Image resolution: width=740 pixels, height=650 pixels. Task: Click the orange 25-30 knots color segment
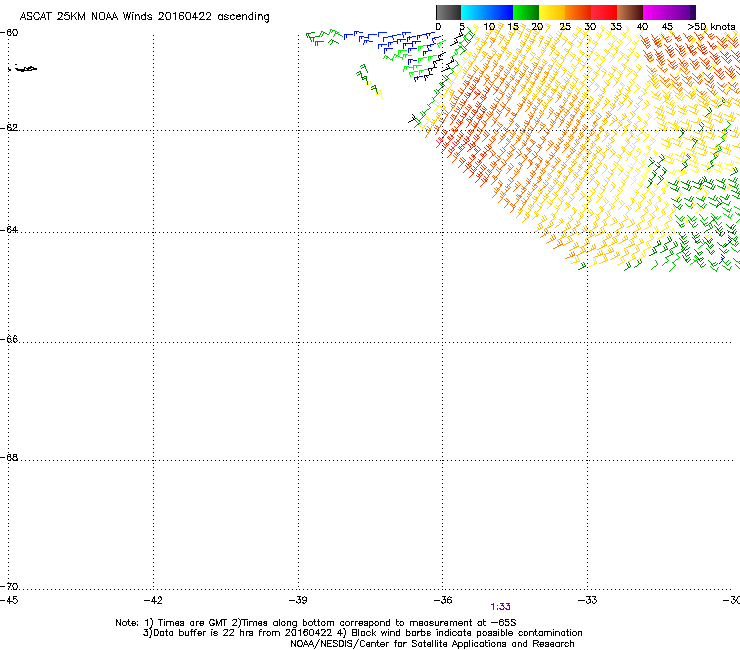coord(578,12)
